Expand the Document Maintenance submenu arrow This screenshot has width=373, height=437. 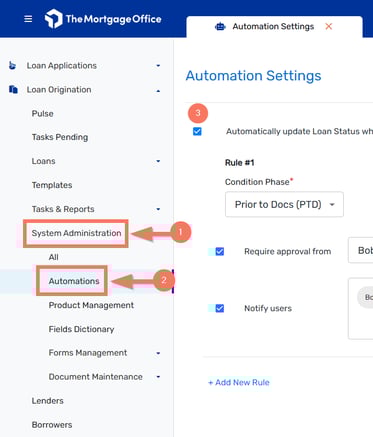pyautogui.click(x=158, y=377)
